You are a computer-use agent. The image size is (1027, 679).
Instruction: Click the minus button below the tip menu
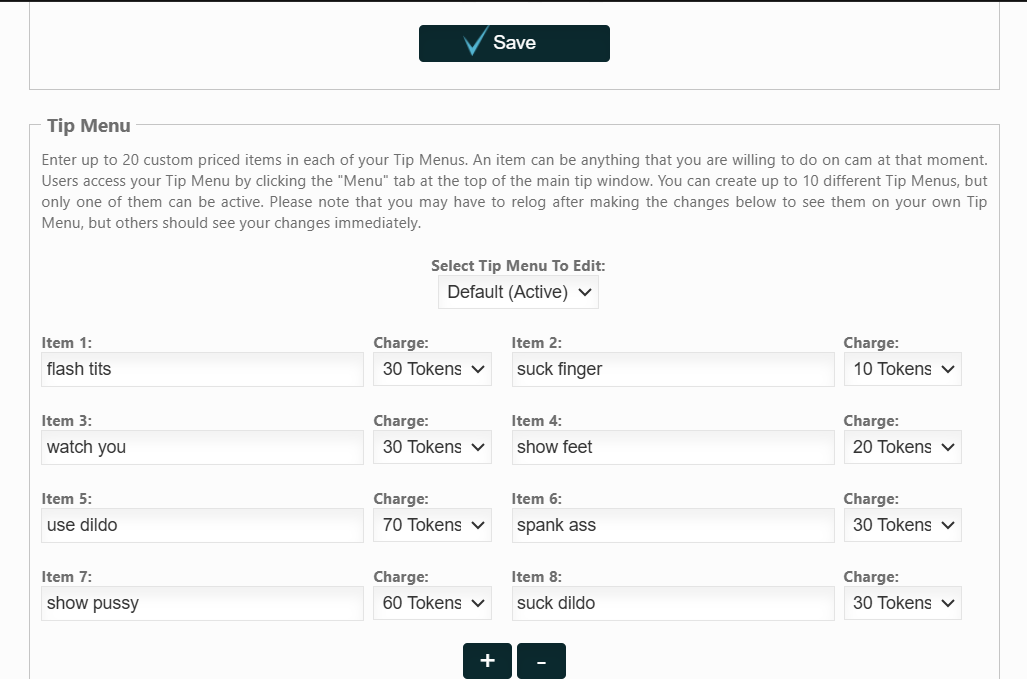pyautogui.click(x=540, y=660)
